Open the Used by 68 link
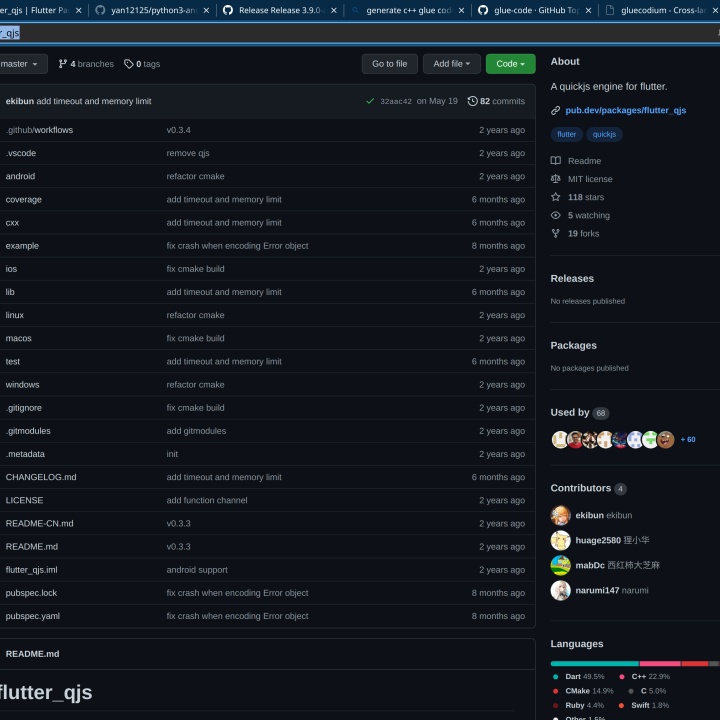720x720 pixels. click(x=579, y=412)
